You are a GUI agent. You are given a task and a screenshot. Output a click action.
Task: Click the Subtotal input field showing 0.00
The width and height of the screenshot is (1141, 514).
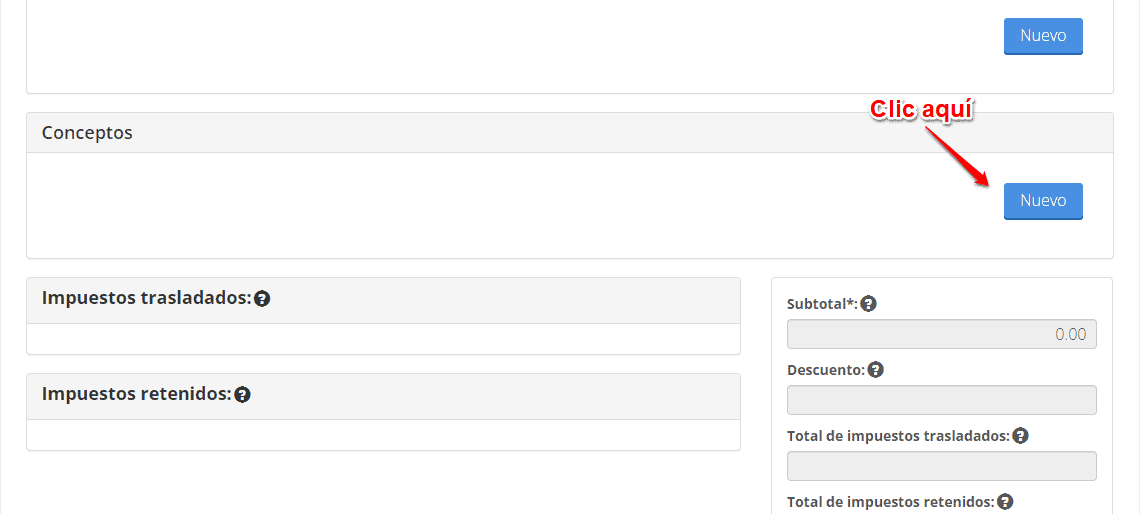pos(942,334)
